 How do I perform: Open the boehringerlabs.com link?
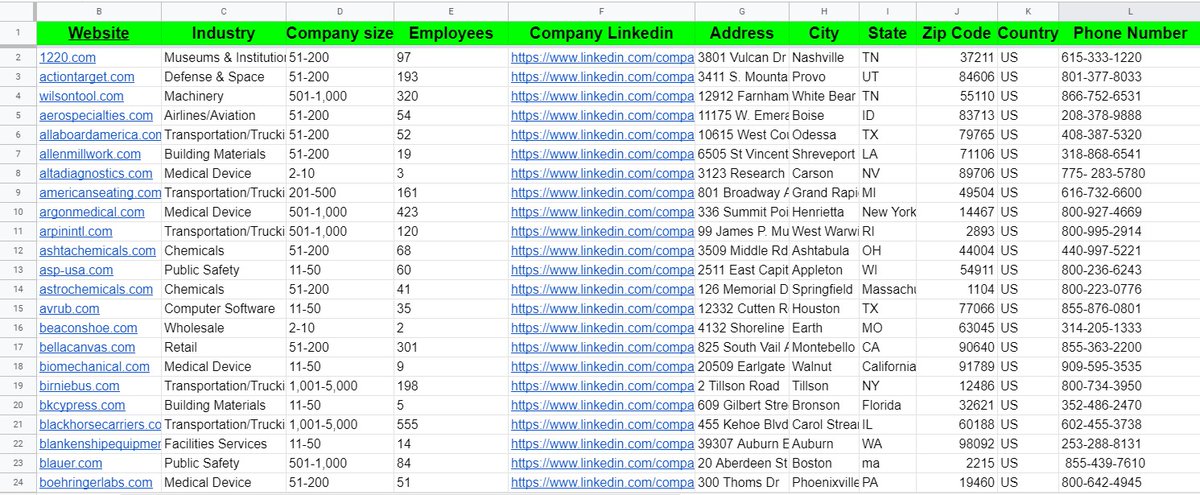click(x=96, y=483)
